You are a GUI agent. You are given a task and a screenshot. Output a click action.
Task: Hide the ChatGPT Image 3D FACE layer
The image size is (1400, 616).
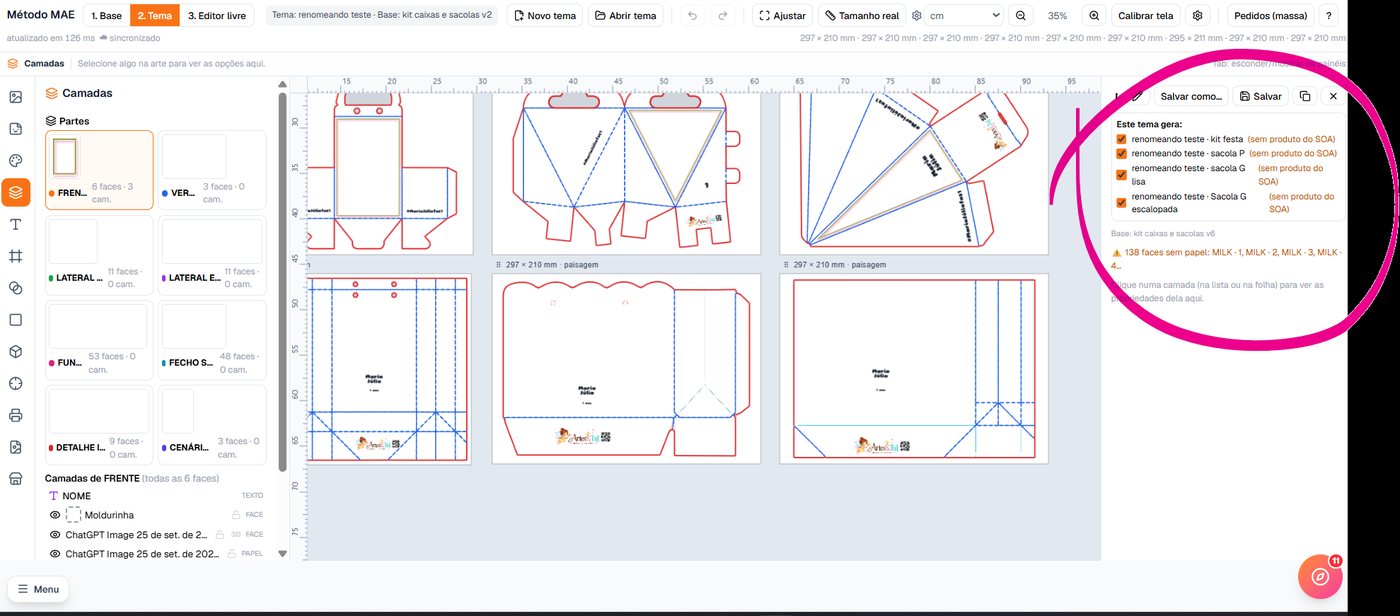[56, 535]
